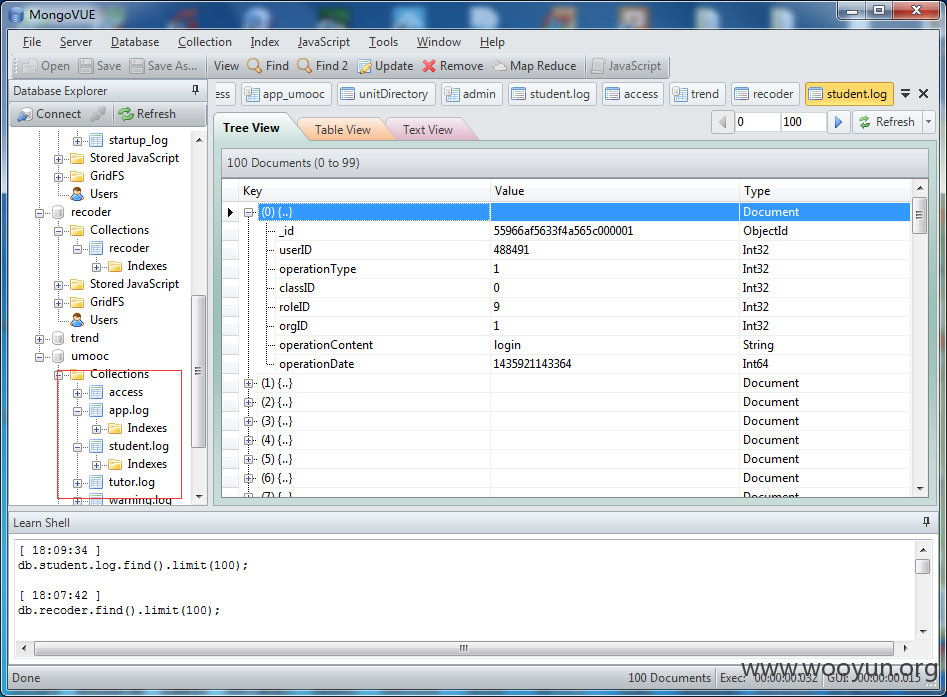This screenshot has height=697, width=947.
Task: Click the document grid vertical scrollbar thumb
Action: point(919,214)
